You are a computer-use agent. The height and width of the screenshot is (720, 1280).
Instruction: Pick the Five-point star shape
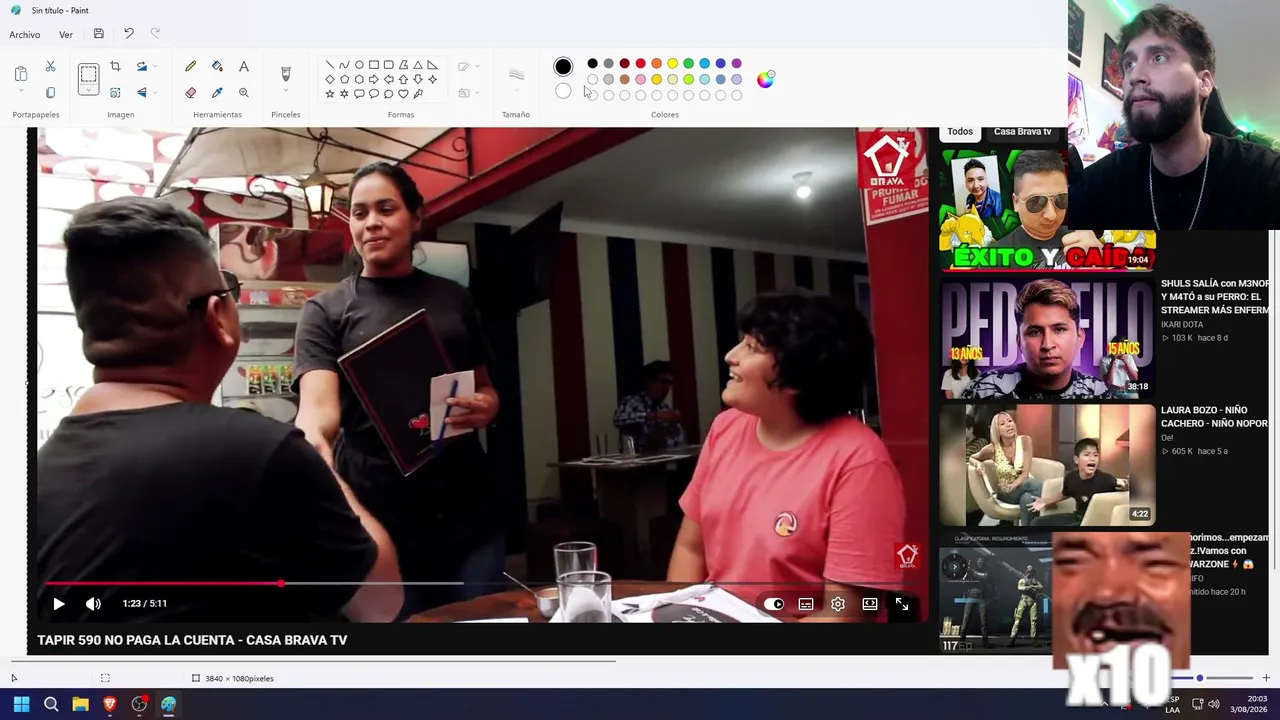(330, 94)
